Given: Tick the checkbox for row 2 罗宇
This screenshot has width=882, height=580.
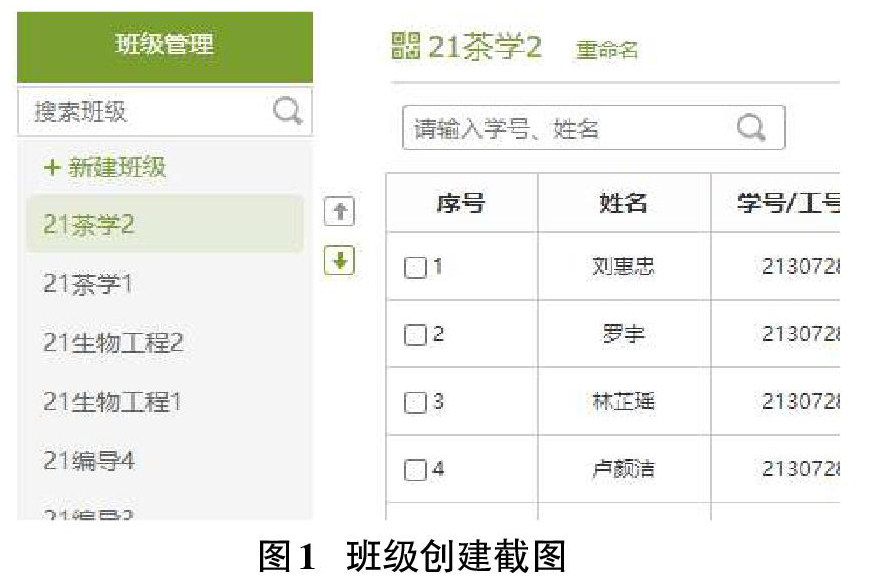Looking at the screenshot, I should point(415,335).
